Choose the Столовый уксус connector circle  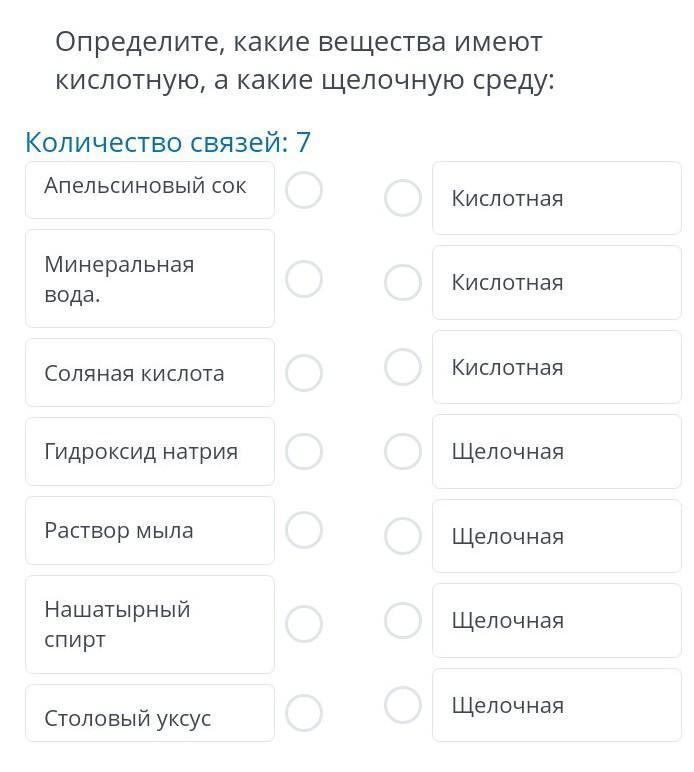tap(304, 713)
